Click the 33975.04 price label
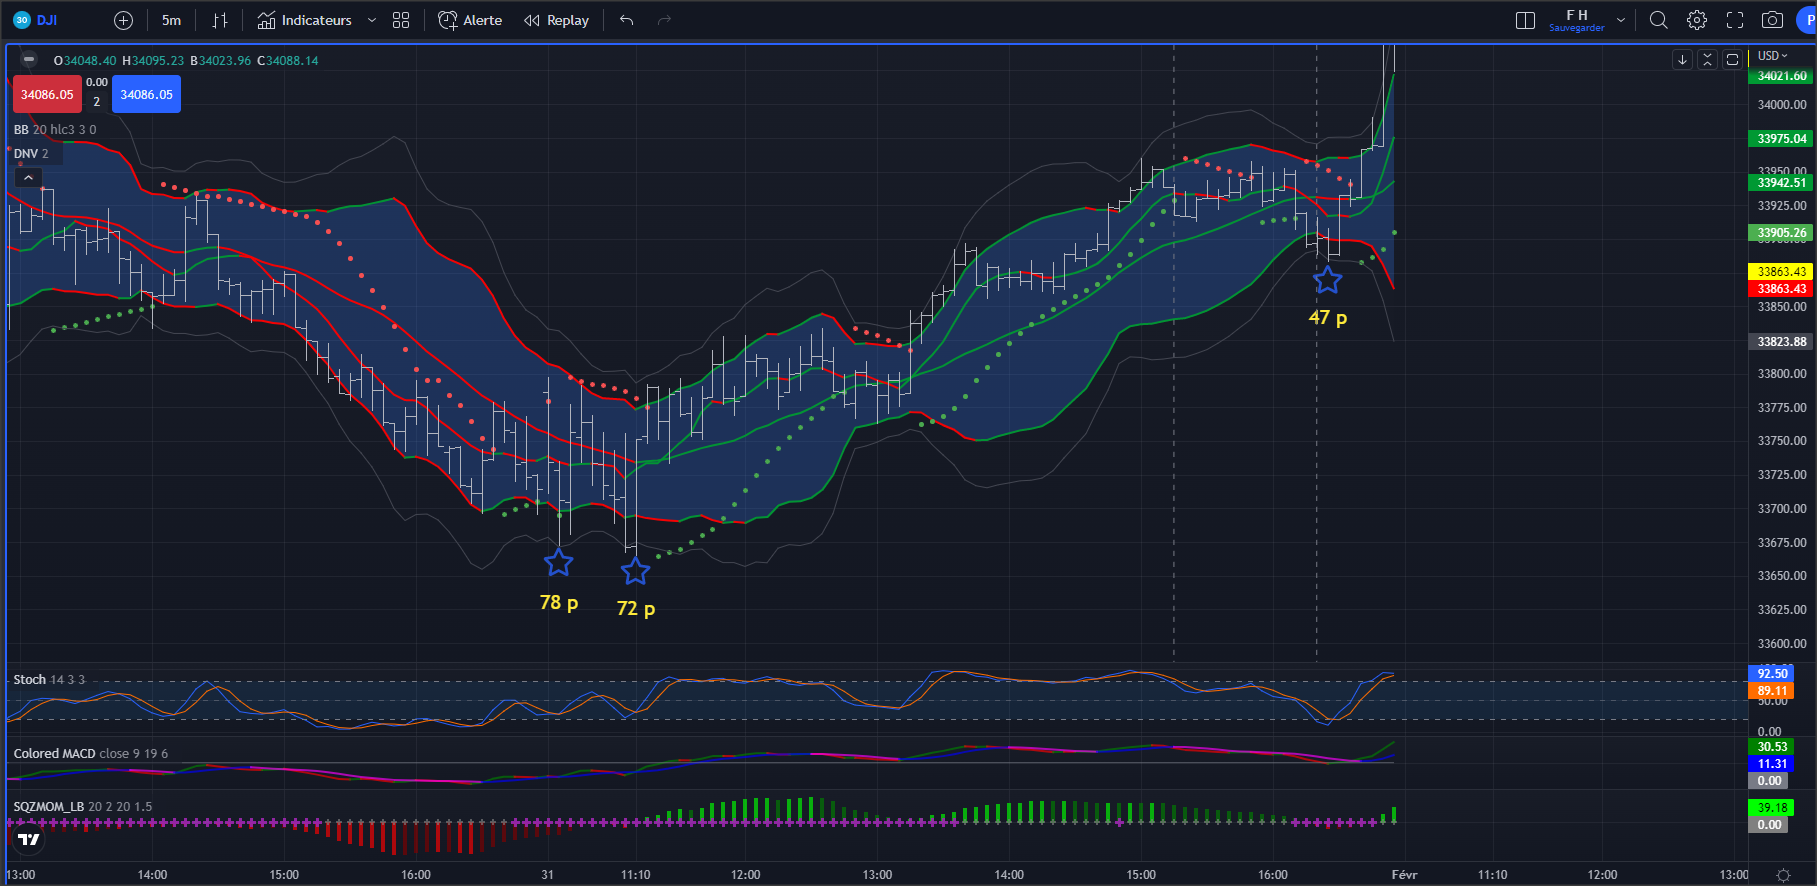The width and height of the screenshot is (1817, 886). (1782, 139)
